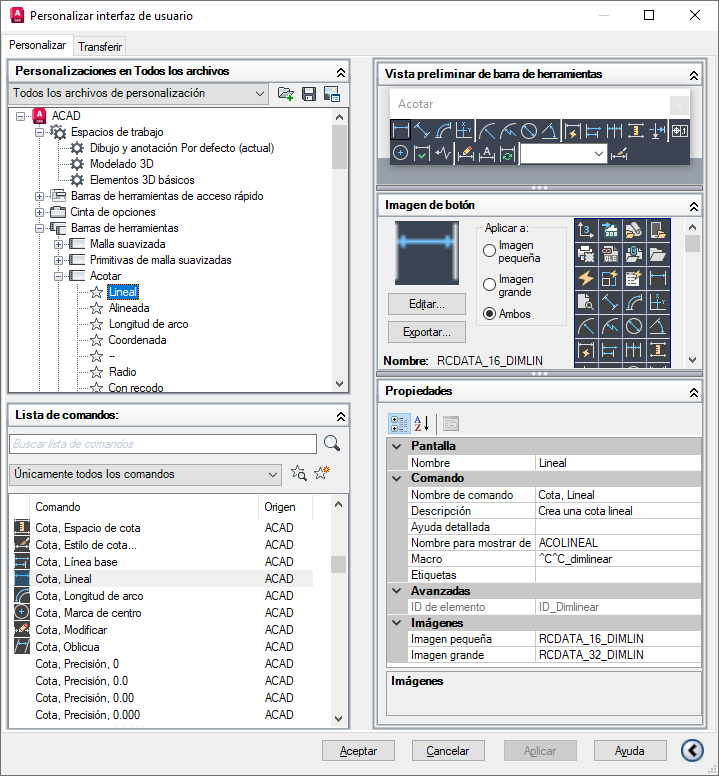Screen dimensions: 719x776
Task: Select 'Modelado 3D' workspace in tree
Action: (121, 164)
